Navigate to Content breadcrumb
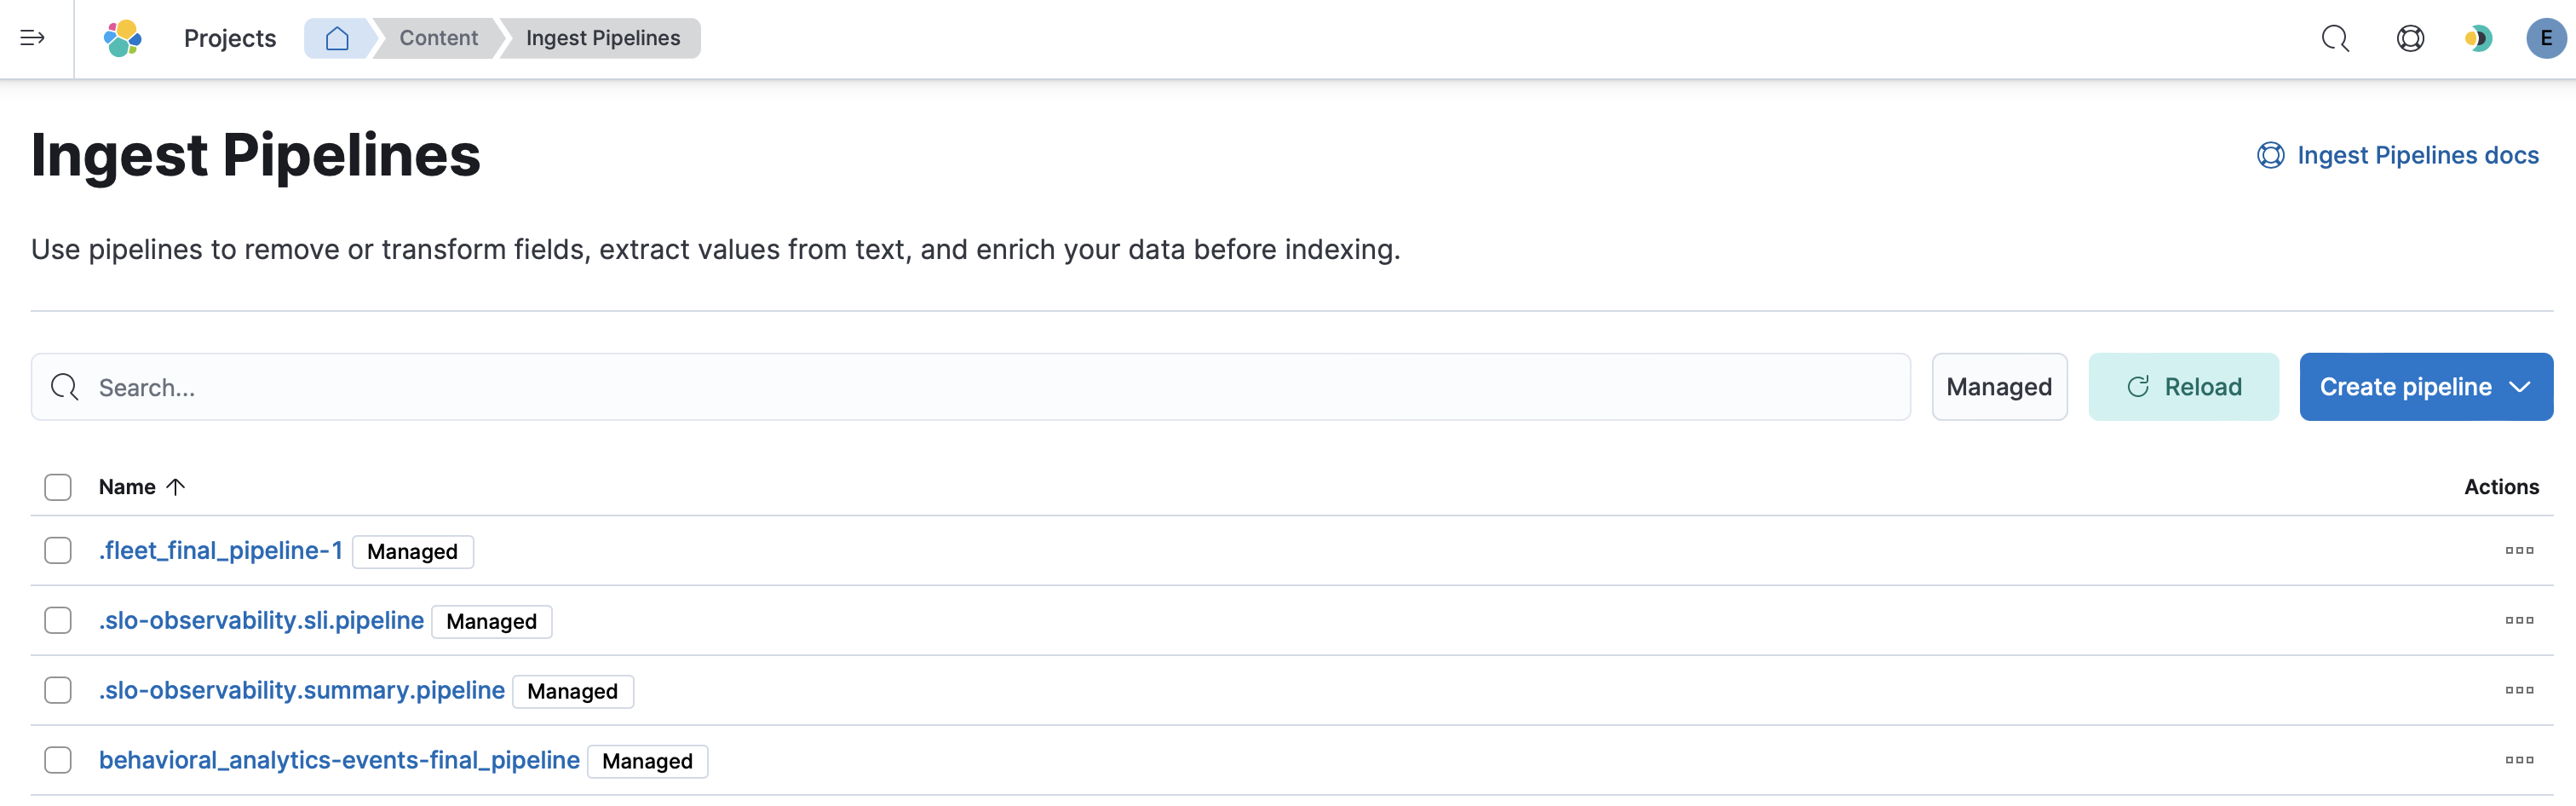 [x=438, y=38]
